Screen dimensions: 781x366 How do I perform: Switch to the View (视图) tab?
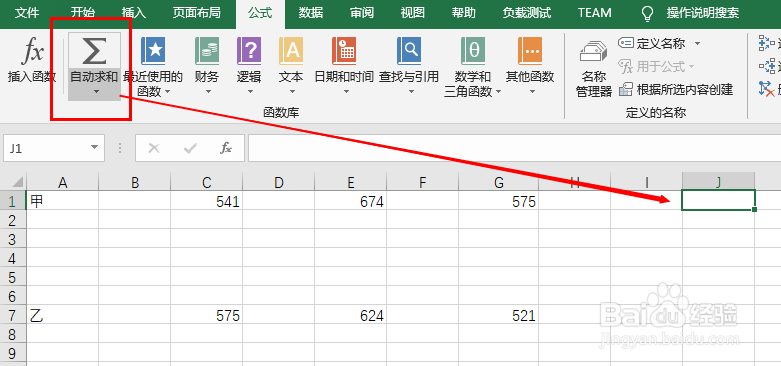pos(413,13)
